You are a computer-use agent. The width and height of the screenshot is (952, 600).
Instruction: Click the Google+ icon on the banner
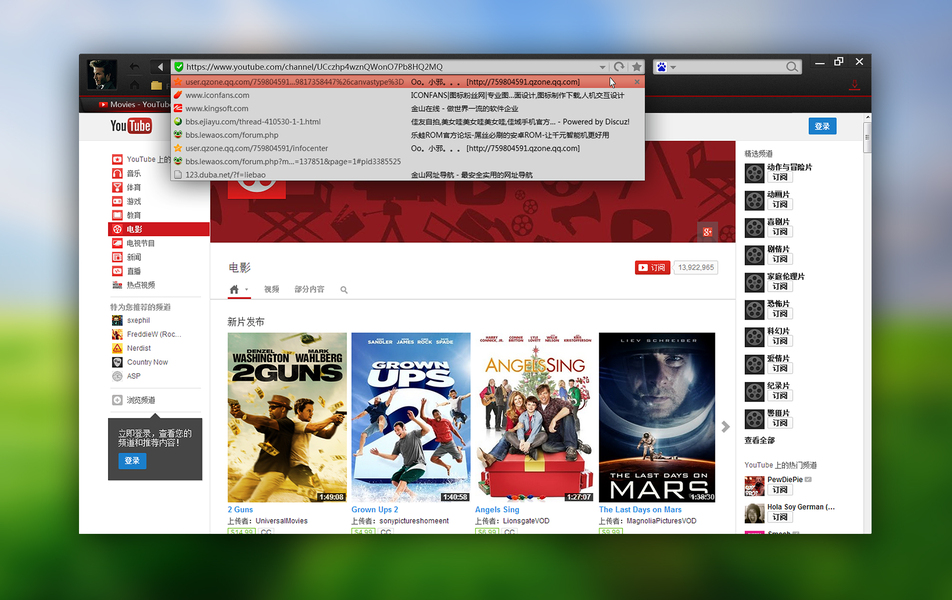[707, 231]
